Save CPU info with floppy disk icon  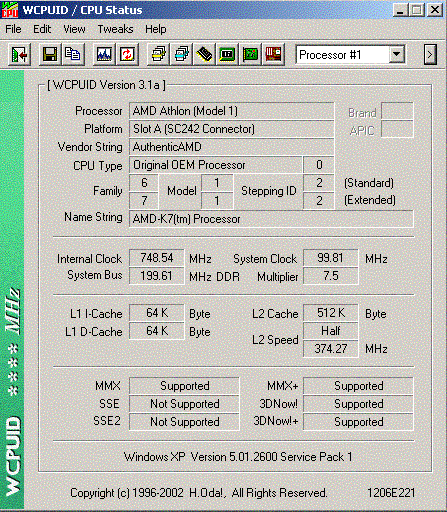click(50, 54)
